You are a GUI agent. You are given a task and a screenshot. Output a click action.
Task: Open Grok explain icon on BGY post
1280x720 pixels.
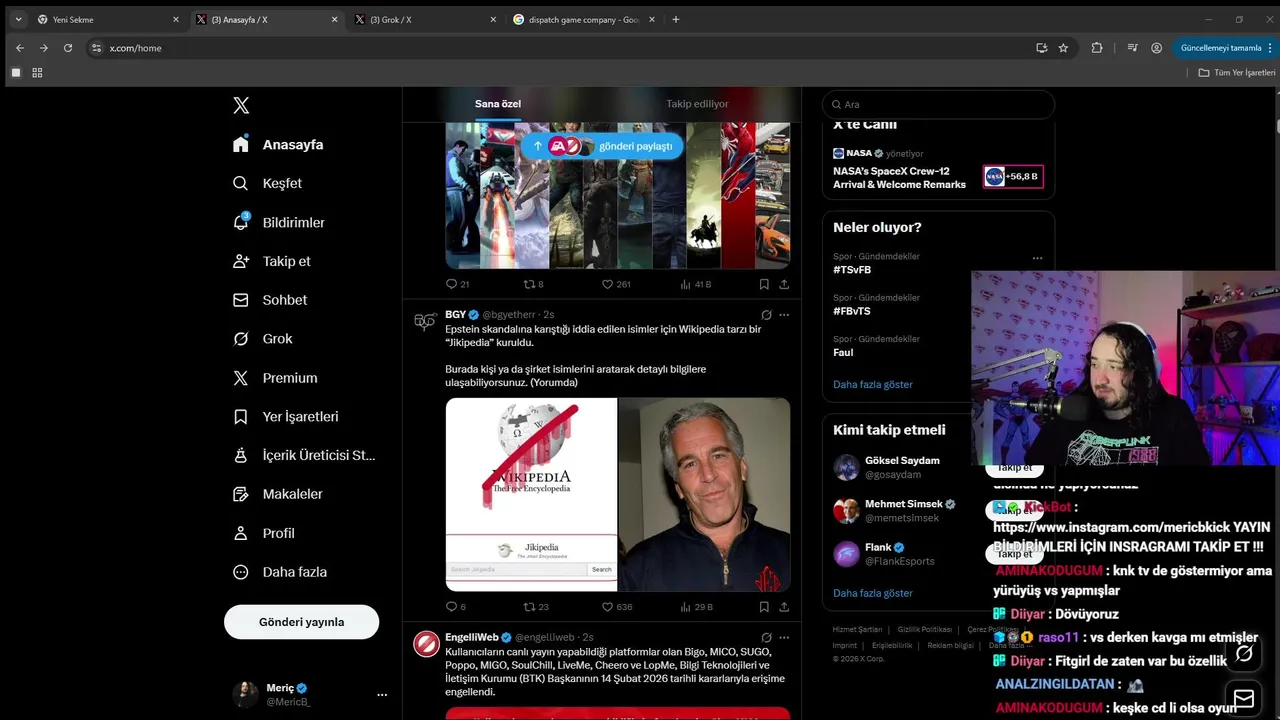[766, 314]
